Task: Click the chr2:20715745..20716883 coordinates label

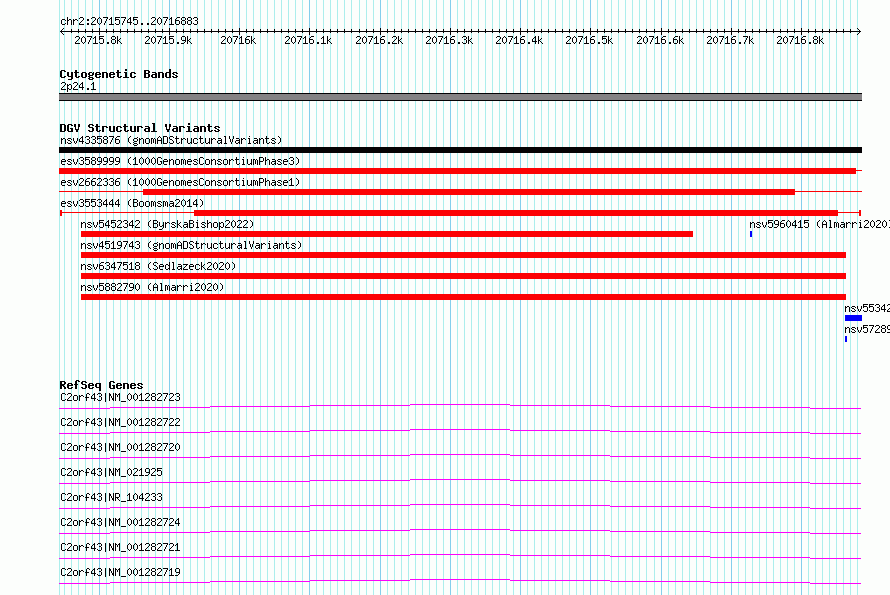Action: pyautogui.click(x=129, y=21)
